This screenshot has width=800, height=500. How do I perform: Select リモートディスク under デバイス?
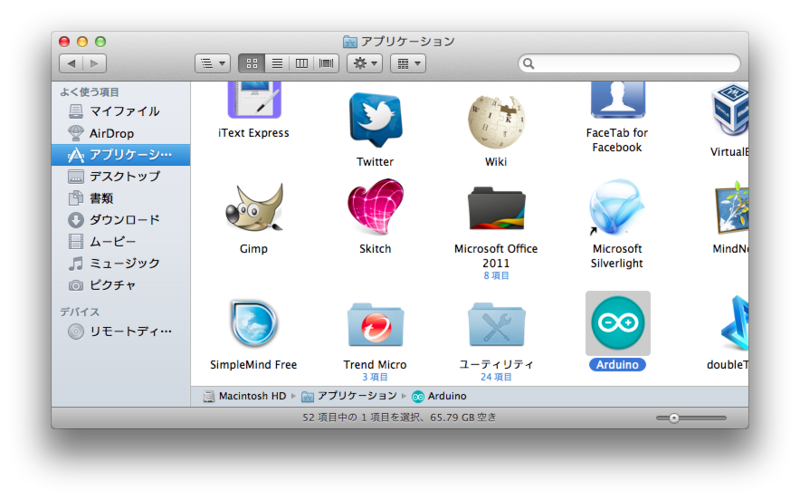pos(121,332)
